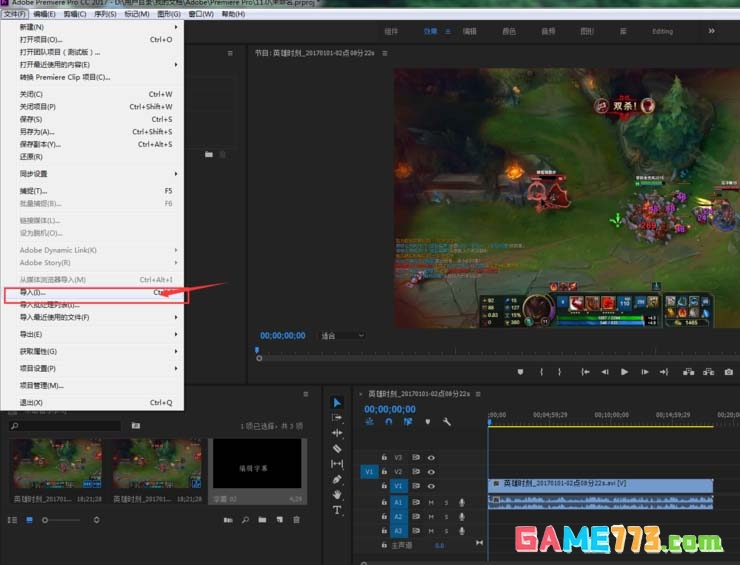Toggle lock on V3 track
The image size is (740, 565).
[384, 457]
